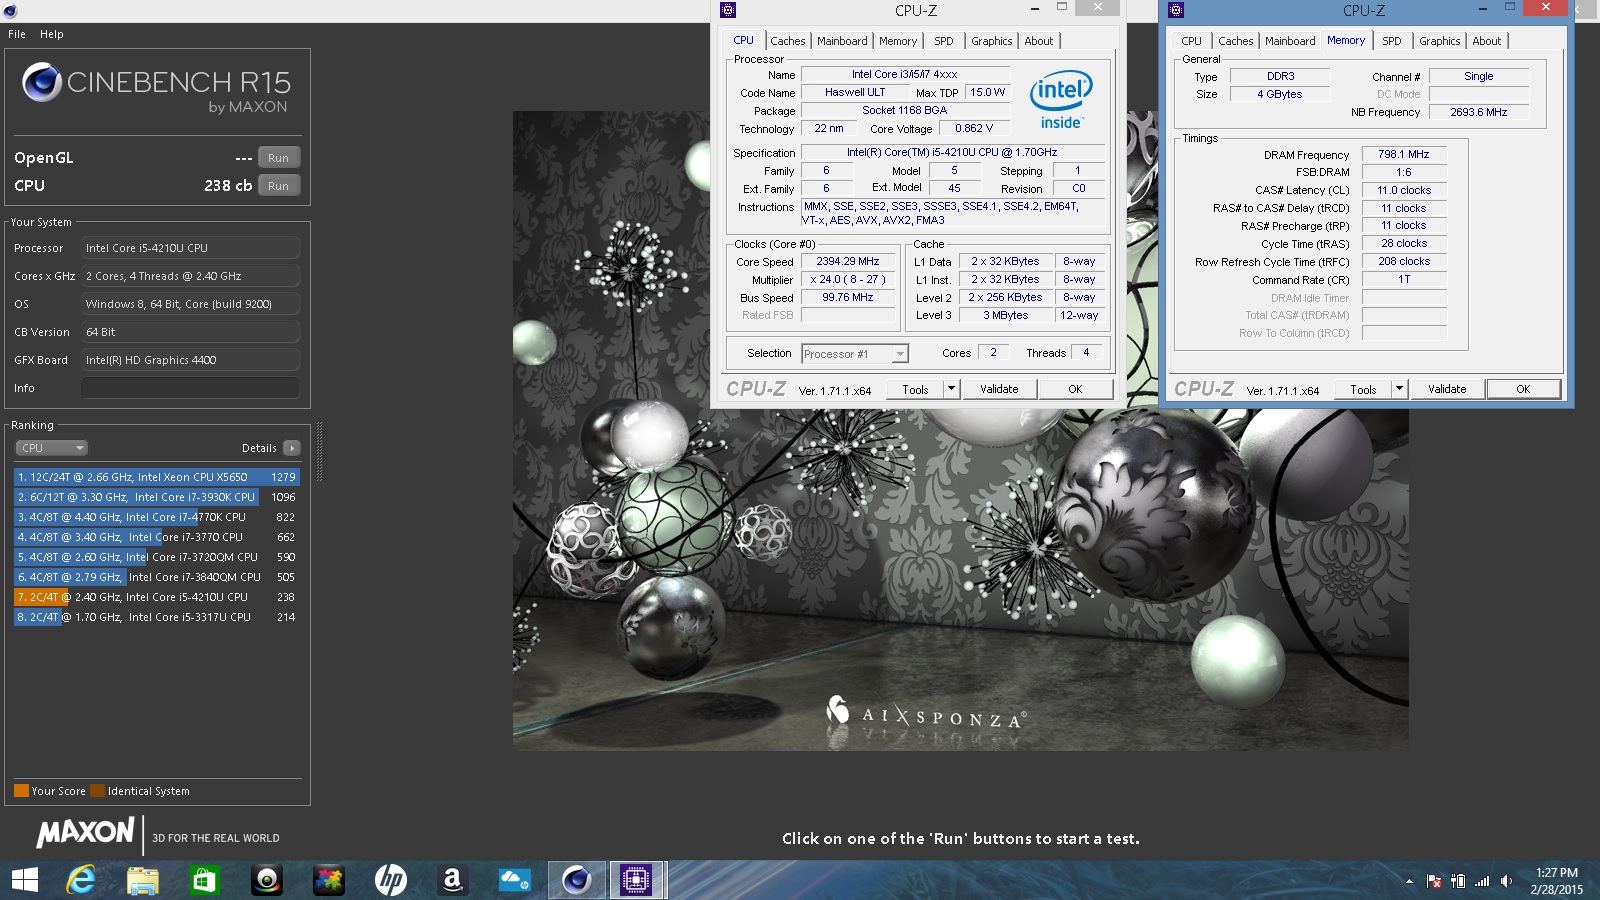
Task: Open About tab in CPU-tab CPU-Z window
Action: tap(1039, 41)
